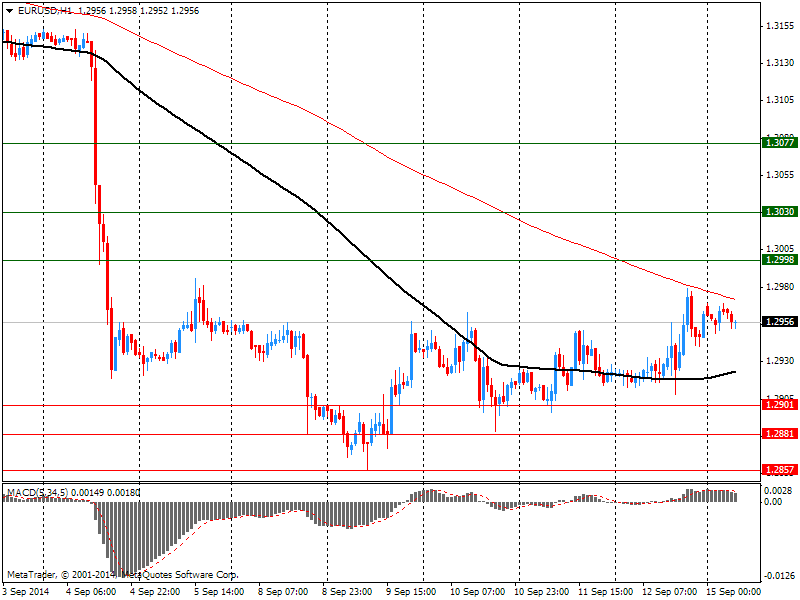Click the 5 Sep 14:00 time axis label
Viewport: 800px width, 600px height.
point(219,592)
